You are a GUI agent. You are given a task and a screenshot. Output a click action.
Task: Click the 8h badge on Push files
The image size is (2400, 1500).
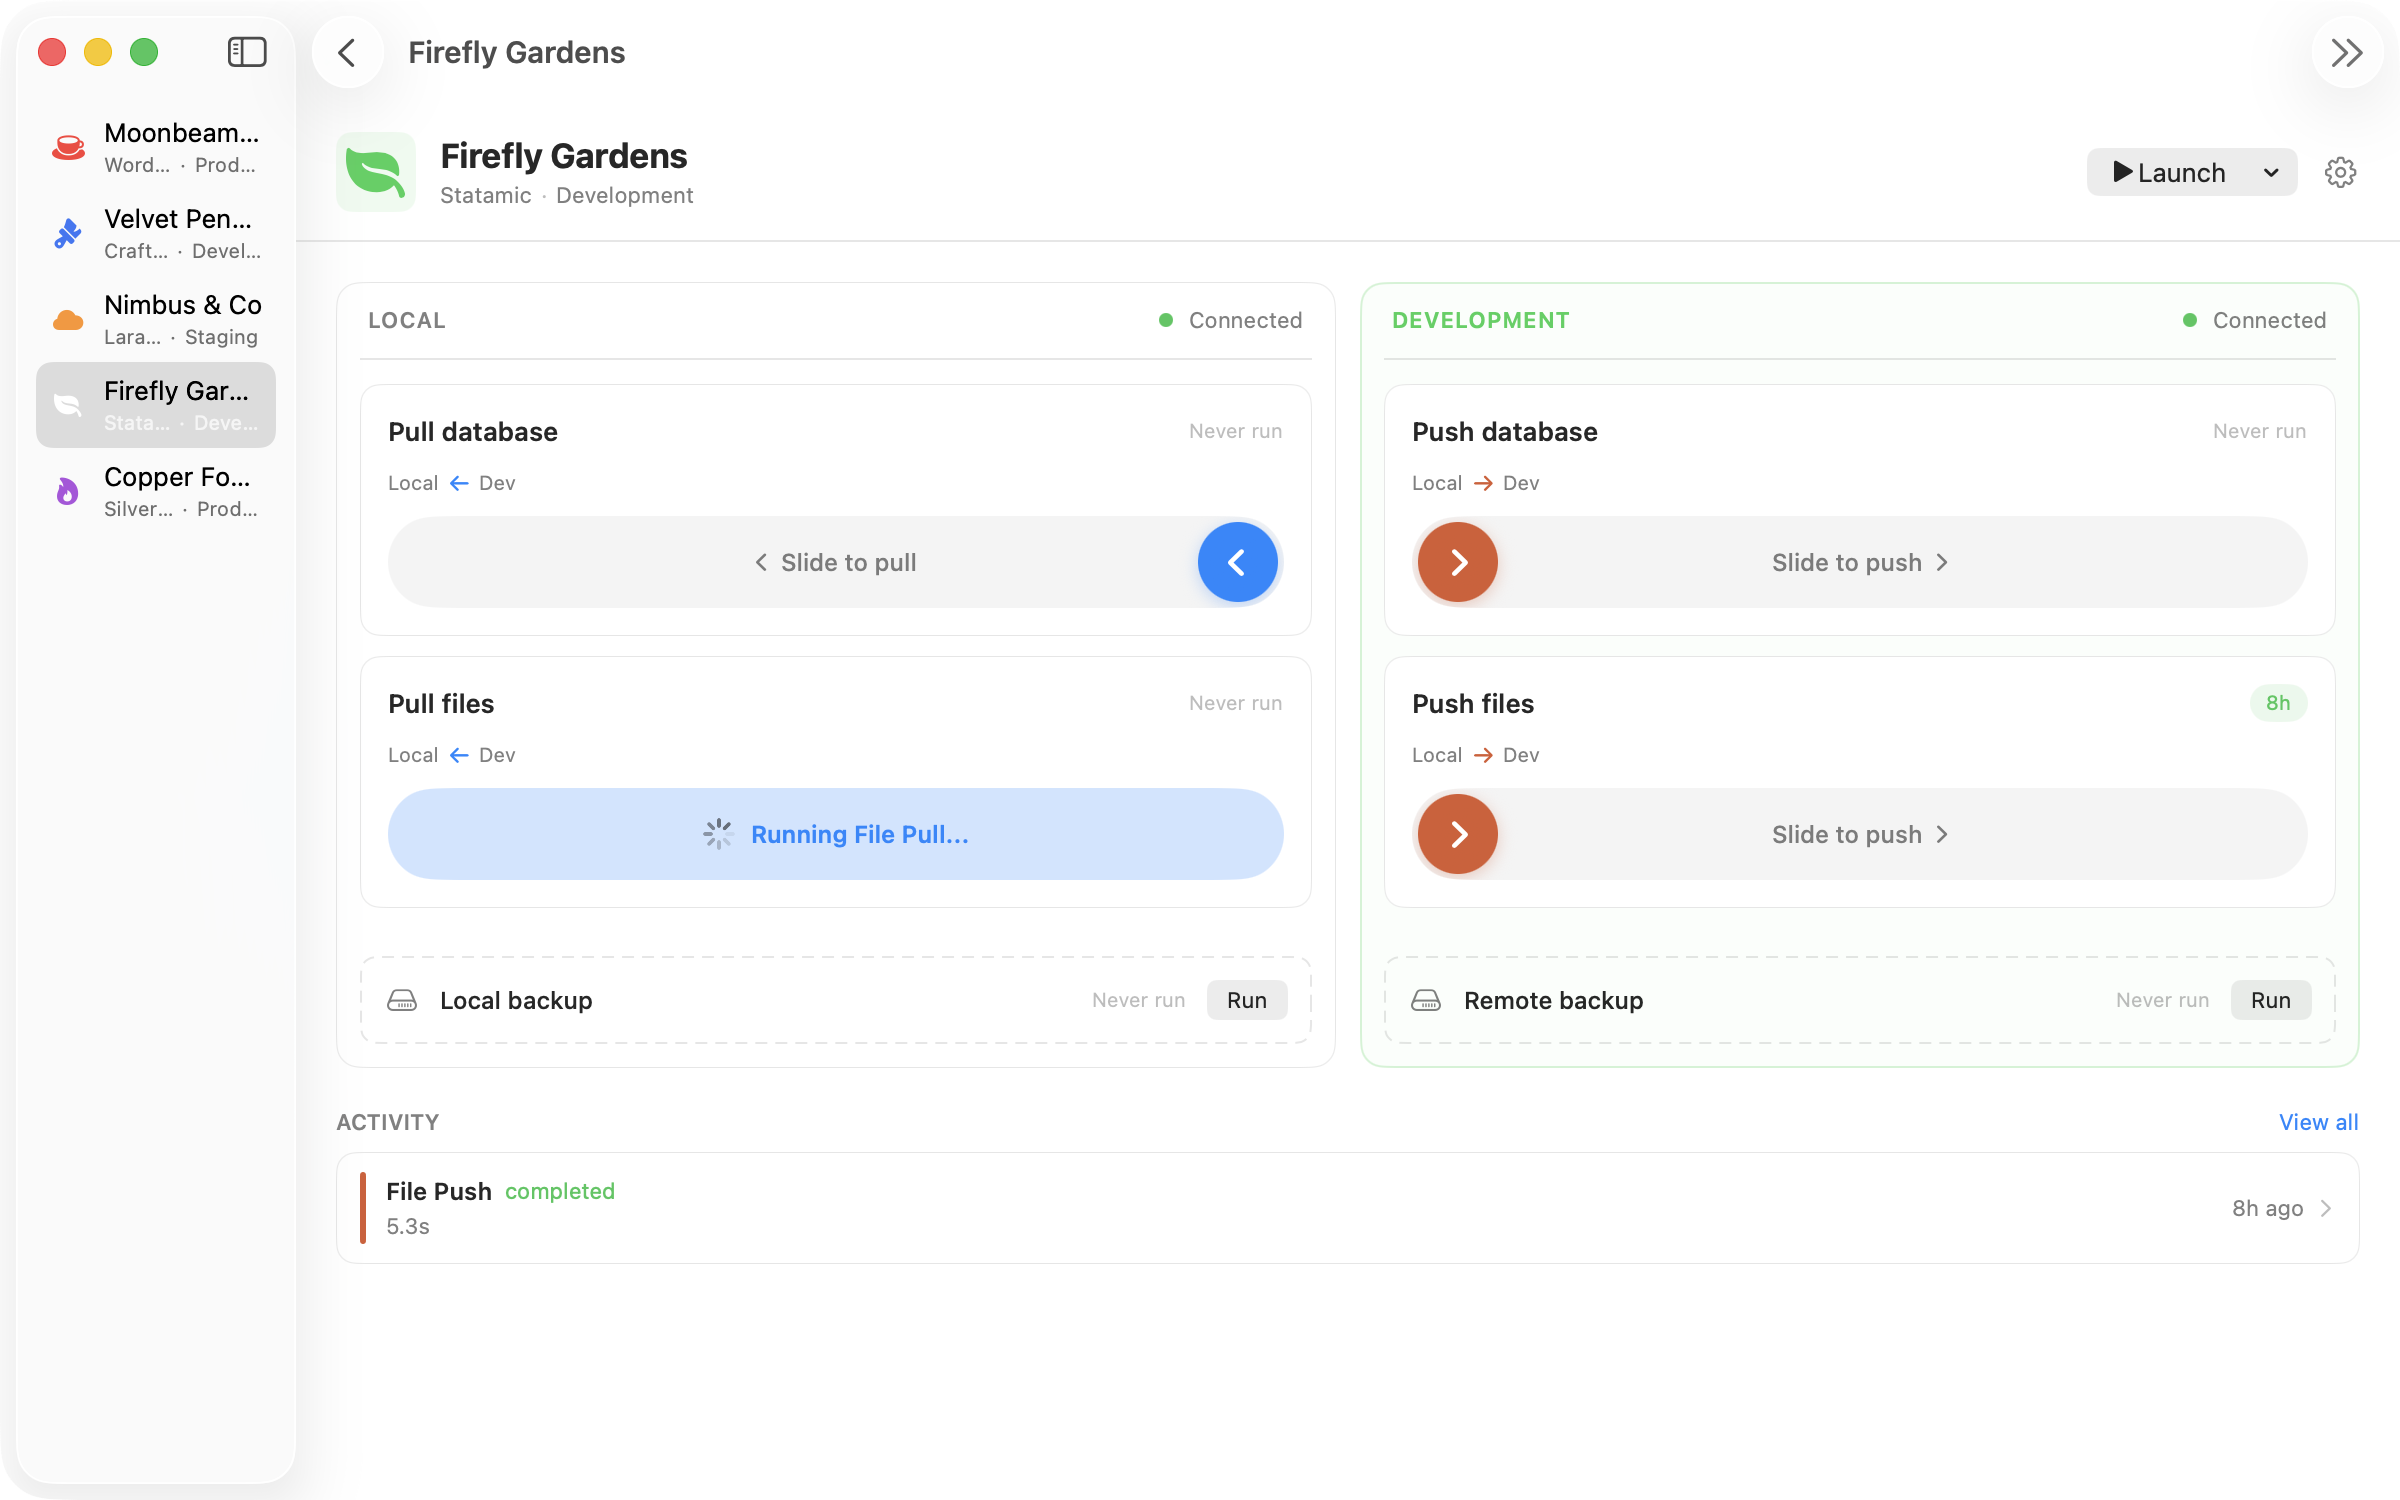(2278, 703)
